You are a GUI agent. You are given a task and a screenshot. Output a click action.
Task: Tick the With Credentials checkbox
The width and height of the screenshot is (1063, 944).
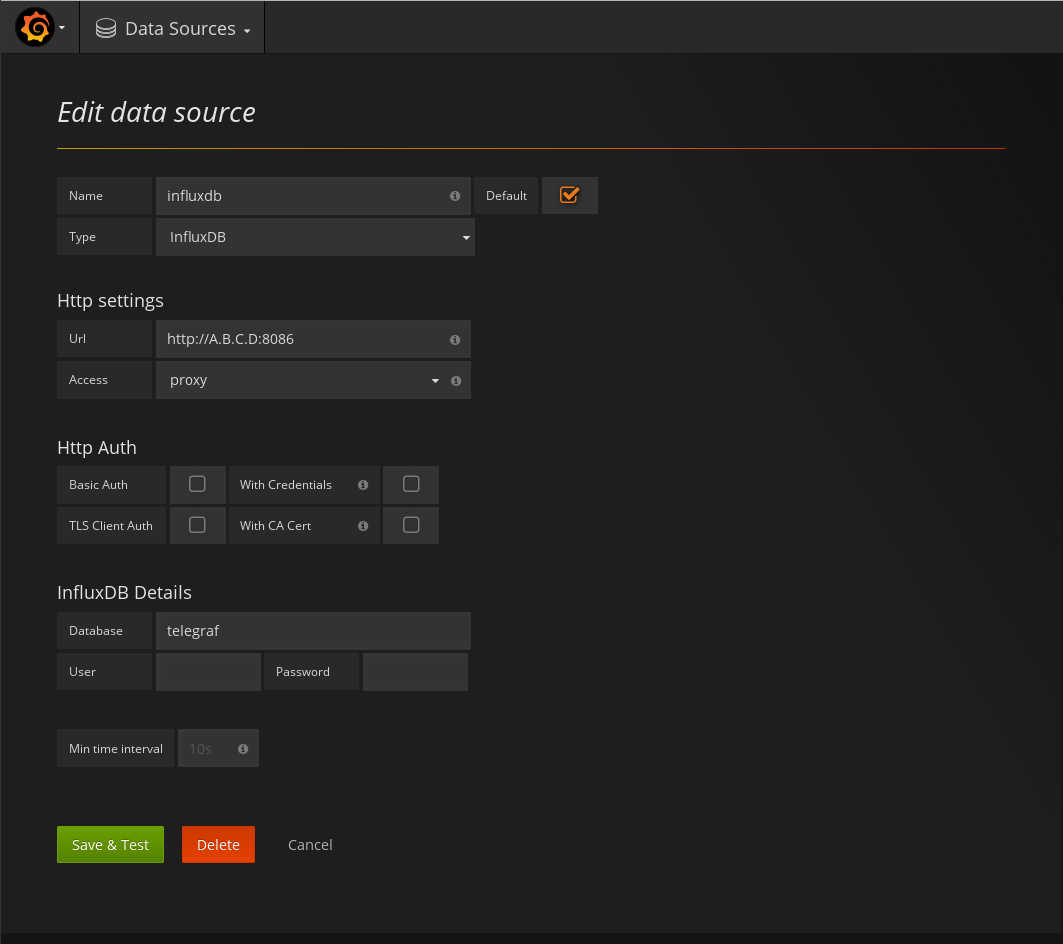(x=411, y=484)
